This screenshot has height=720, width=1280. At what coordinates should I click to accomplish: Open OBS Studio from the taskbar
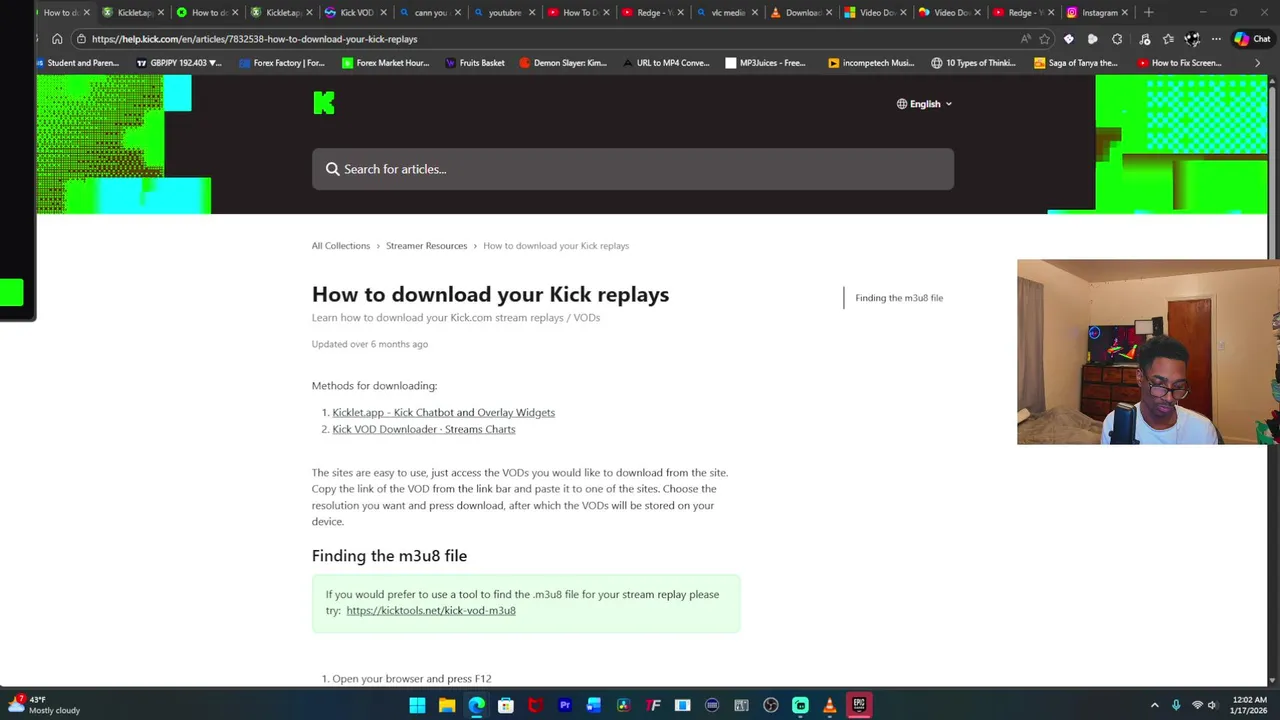(771, 705)
